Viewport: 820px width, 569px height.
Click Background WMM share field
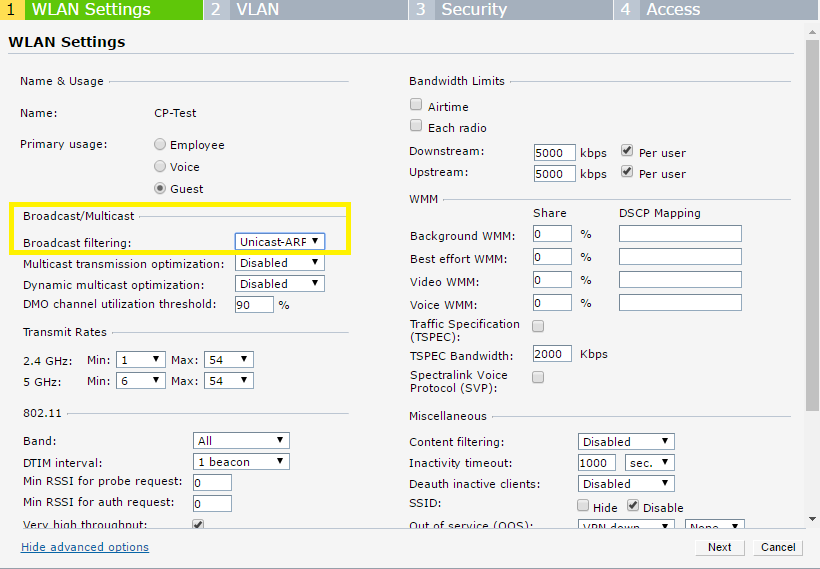coord(552,234)
